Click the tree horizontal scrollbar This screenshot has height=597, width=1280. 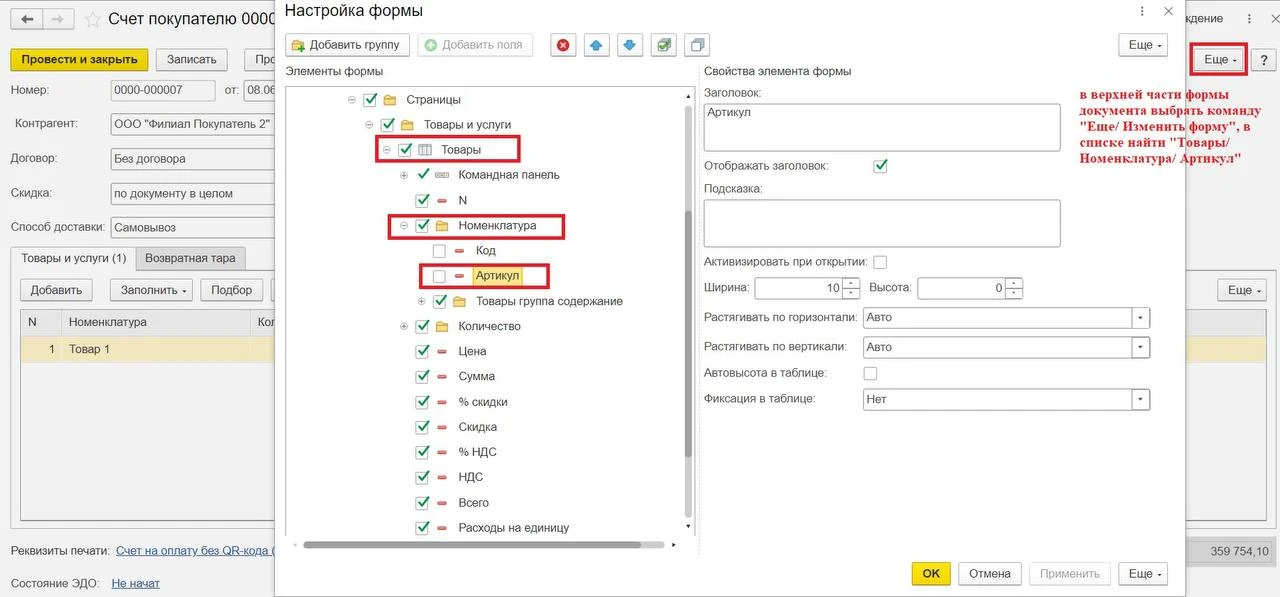coord(471,545)
